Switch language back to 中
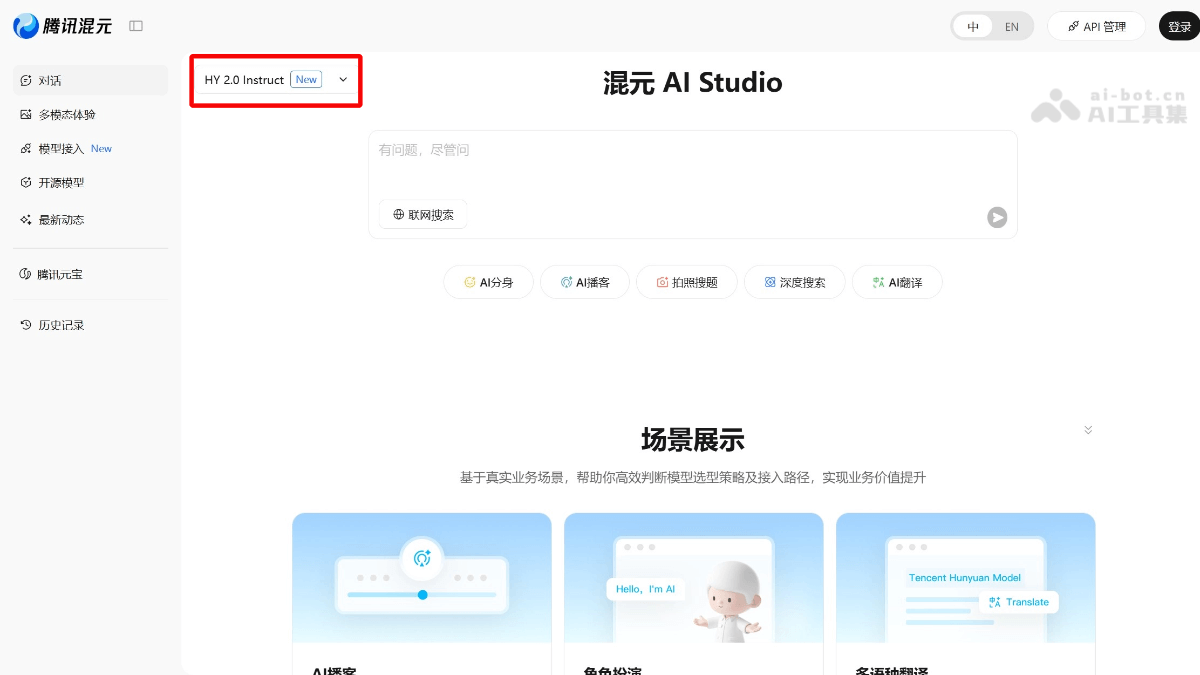 pyautogui.click(x=972, y=26)
